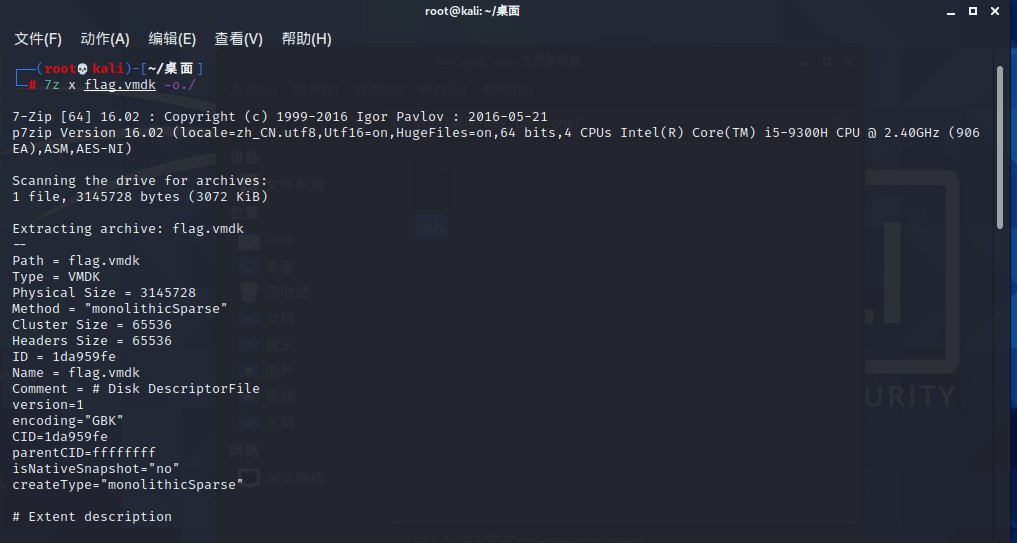Click the -o./ option in the command
This screenshot has height=543, width=1017.
(180, 85)
